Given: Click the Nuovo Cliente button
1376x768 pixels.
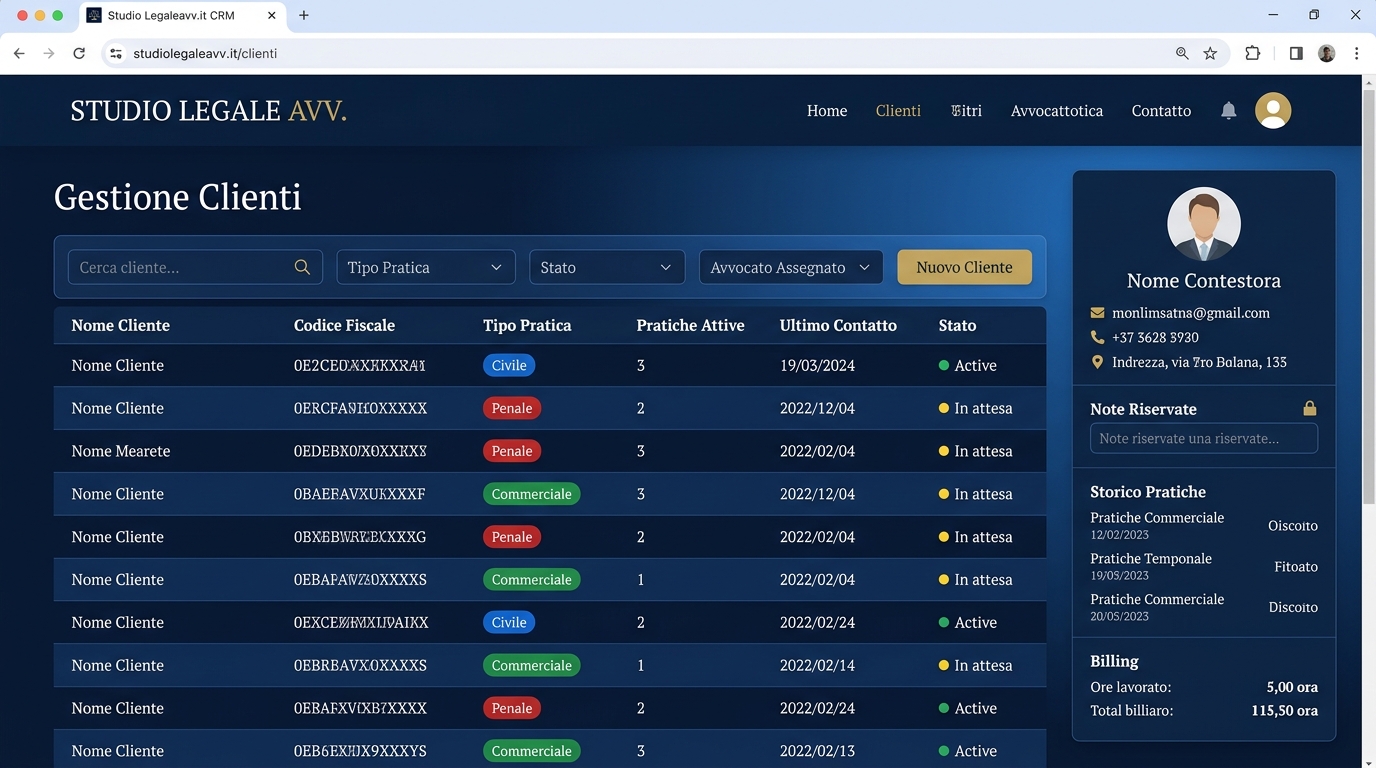Looking at the screenshot, I should click(963, 267).
